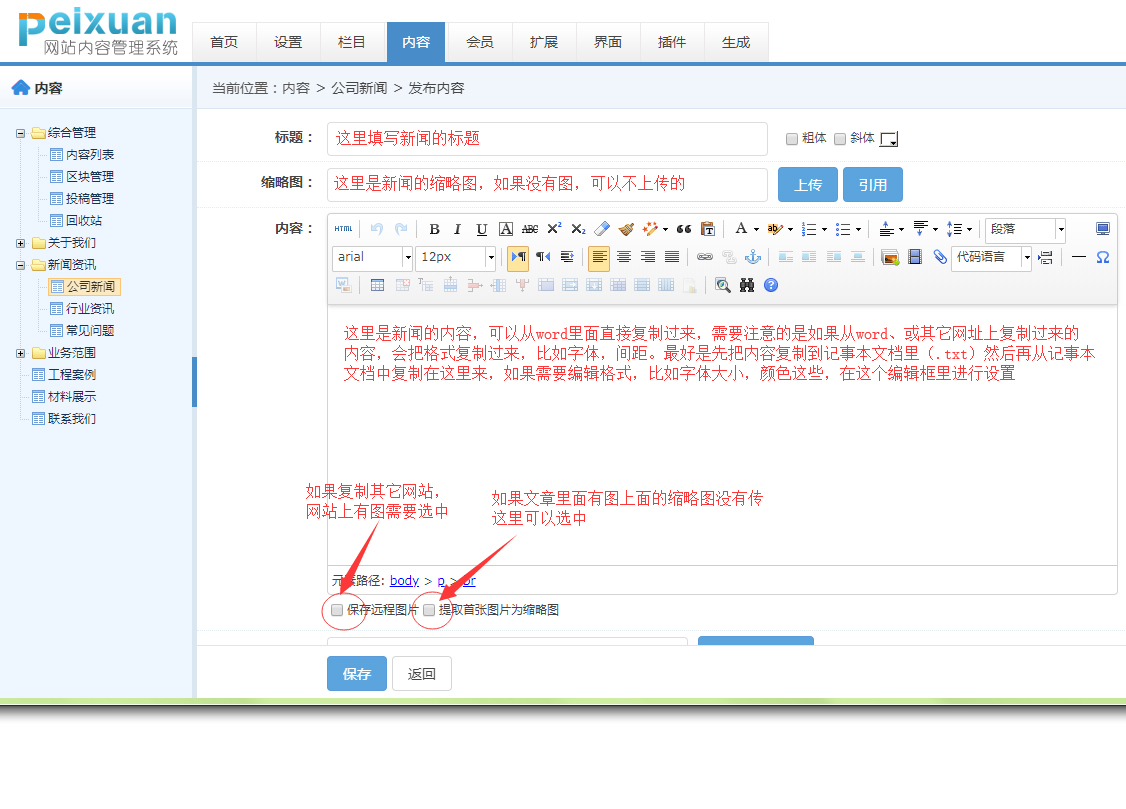Viewport: 1126px width, 809px height.
Task: Insert an anchor into the content
Action: click(x=753, y=257)
